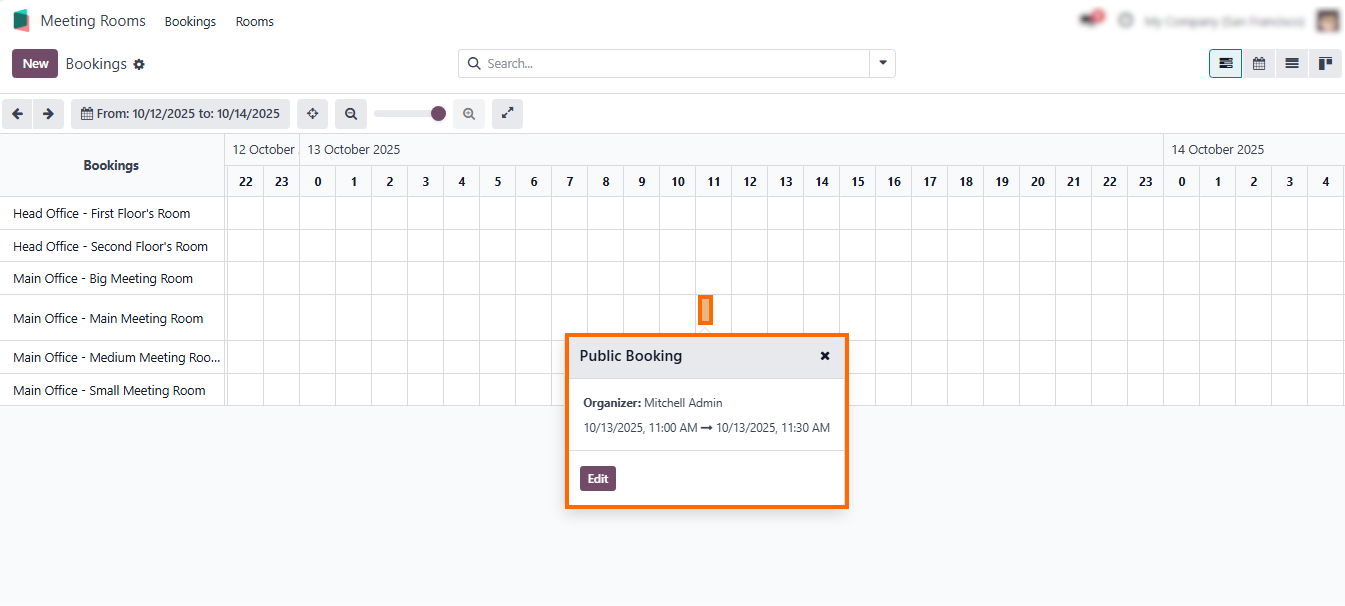Open the Bookings menu
This screenshot has width=1345, height=606.
[x=190, y=21]
